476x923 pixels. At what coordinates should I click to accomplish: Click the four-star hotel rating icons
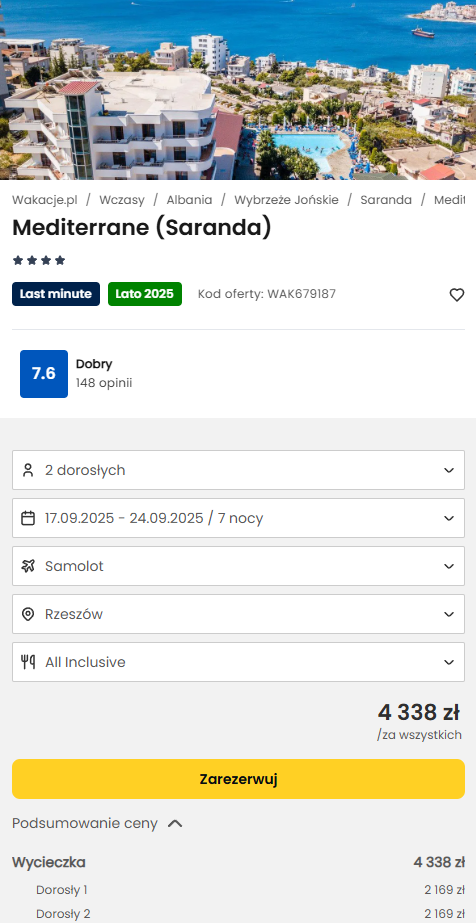pos(39,260)
